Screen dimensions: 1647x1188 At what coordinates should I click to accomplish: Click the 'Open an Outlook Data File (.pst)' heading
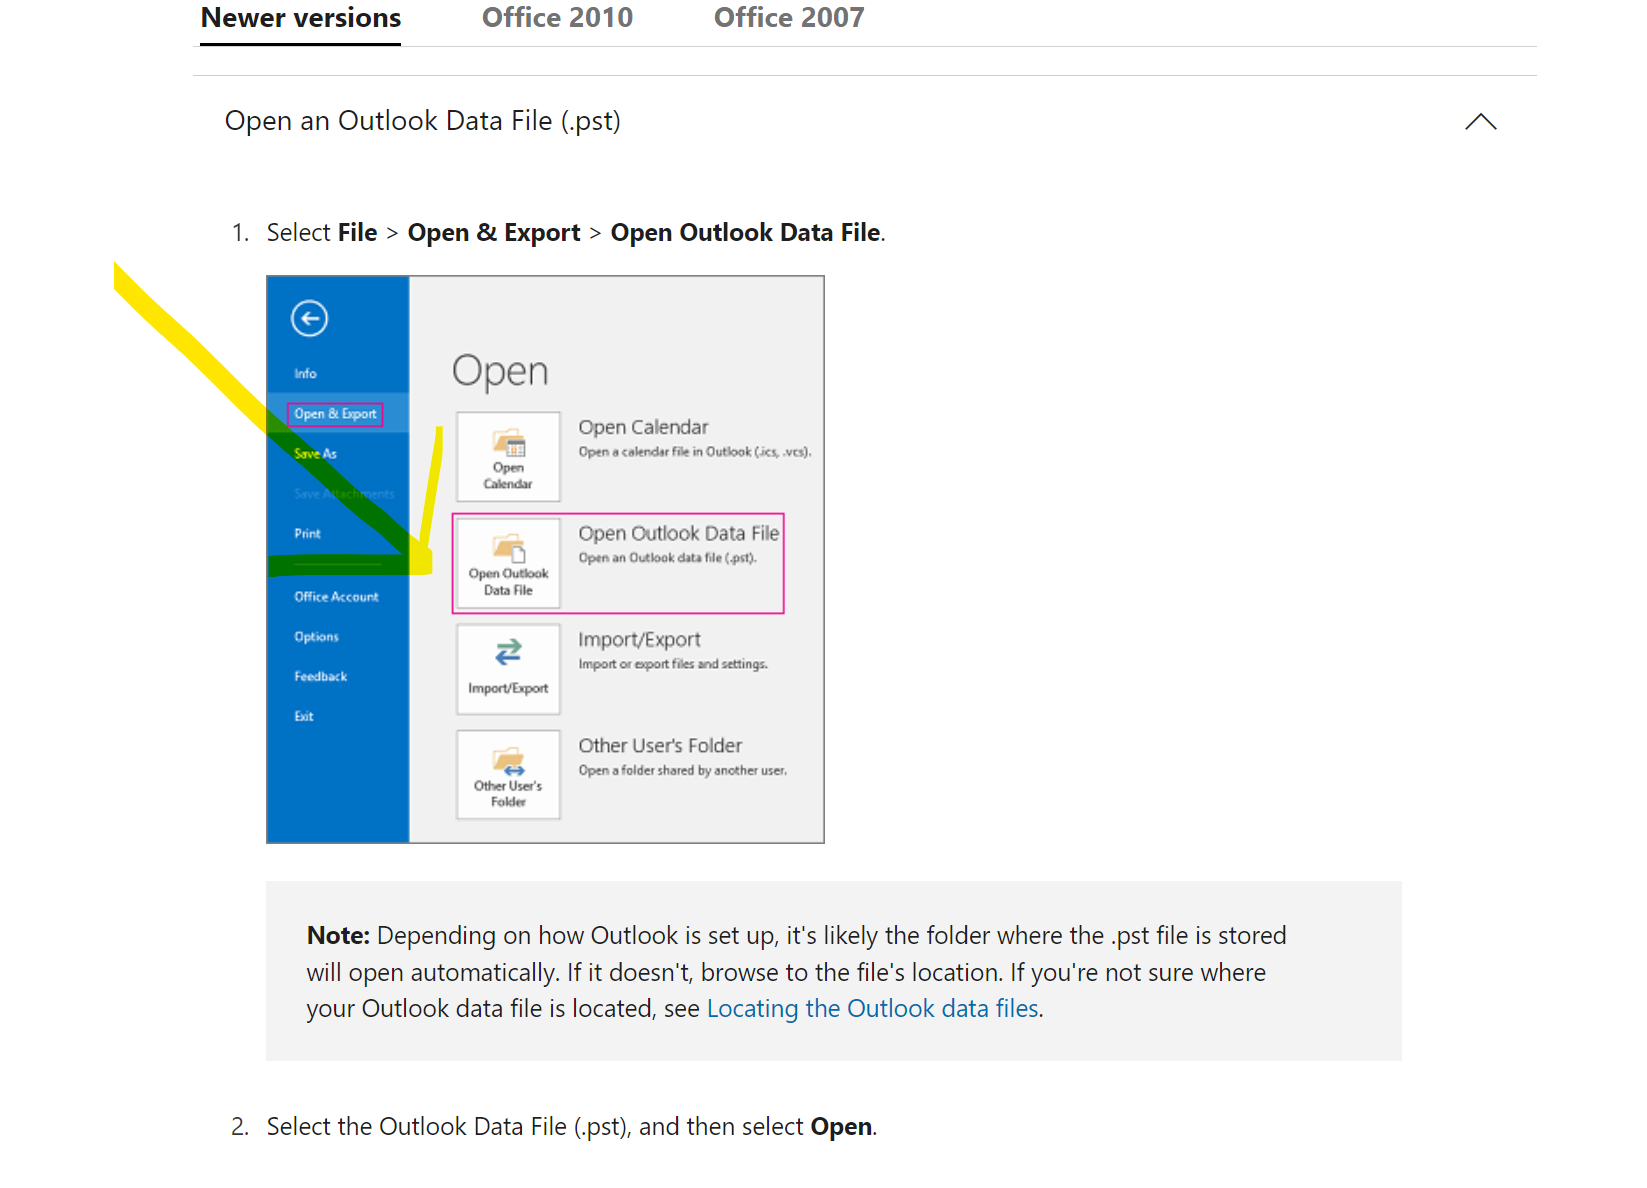[x=423, y=121]
